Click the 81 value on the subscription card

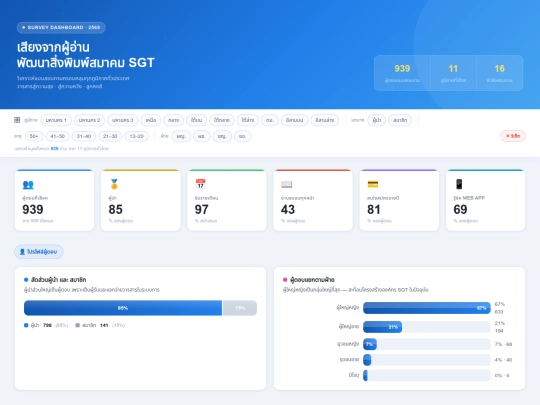pyautogui.click(x=374, y=209)
